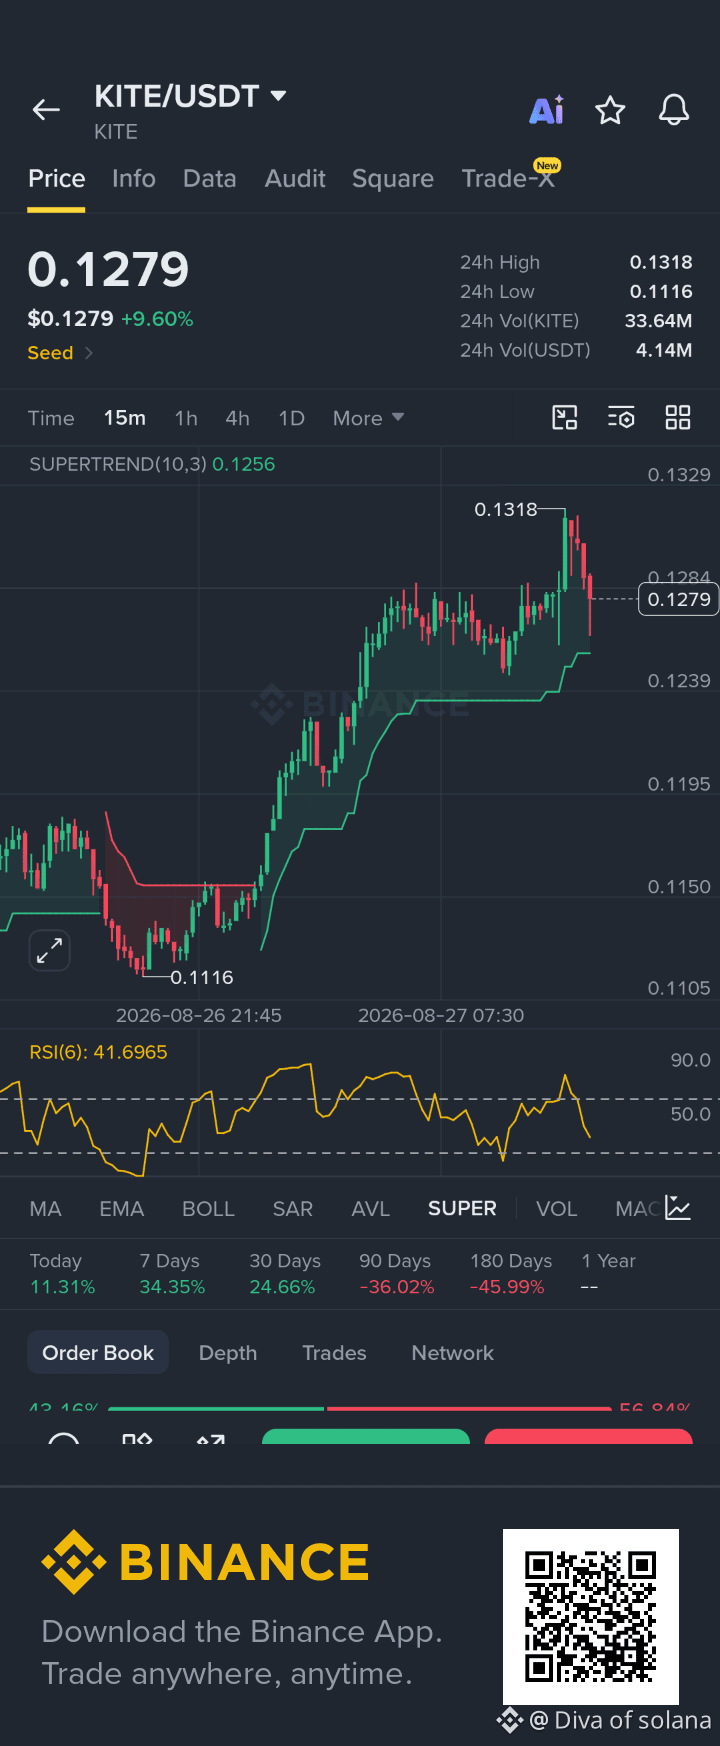Toggle the EMA indicator
This screenshot has width=720, height=1746.
[x=122, y=1209]
